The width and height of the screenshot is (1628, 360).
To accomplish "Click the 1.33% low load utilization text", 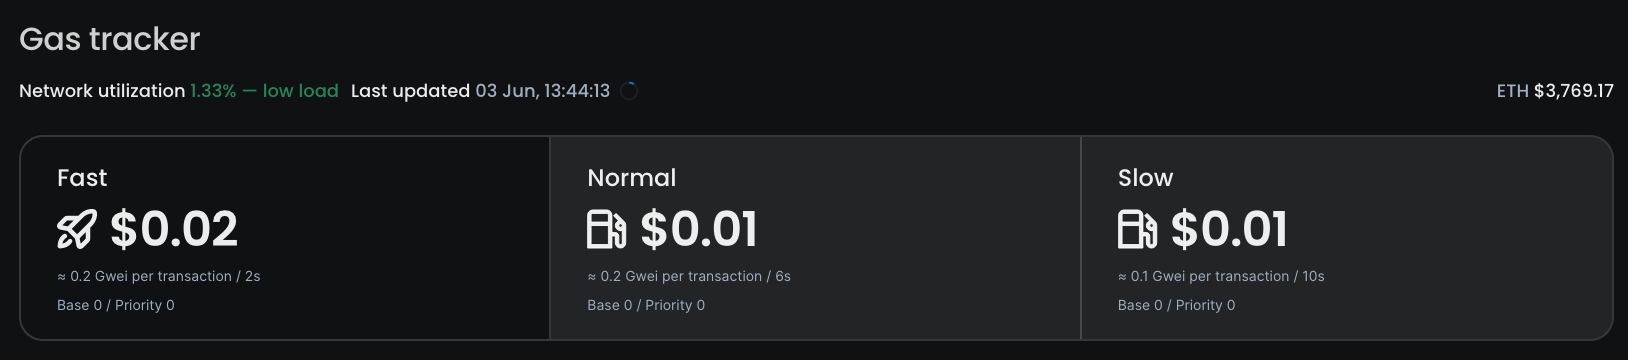I will 264,91.
